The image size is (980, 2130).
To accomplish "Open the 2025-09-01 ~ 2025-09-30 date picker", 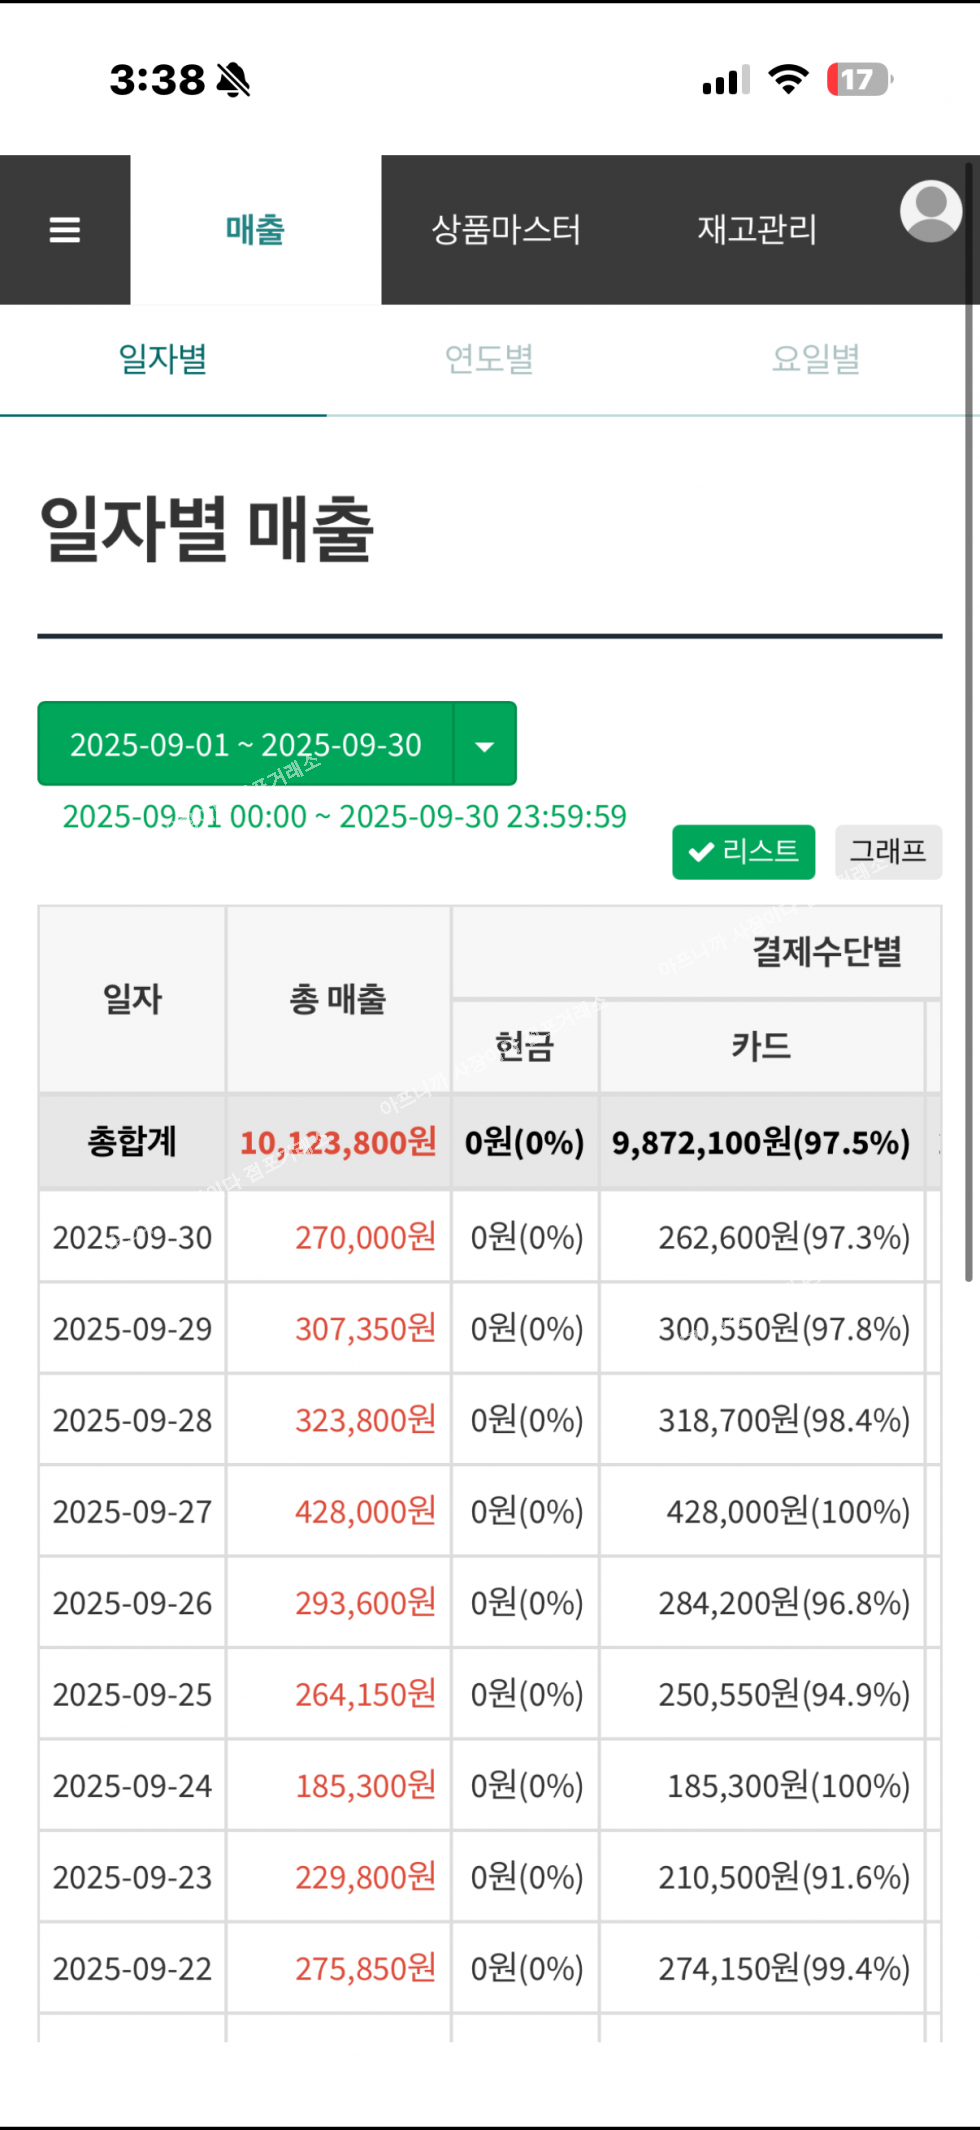I will (246, 745).
